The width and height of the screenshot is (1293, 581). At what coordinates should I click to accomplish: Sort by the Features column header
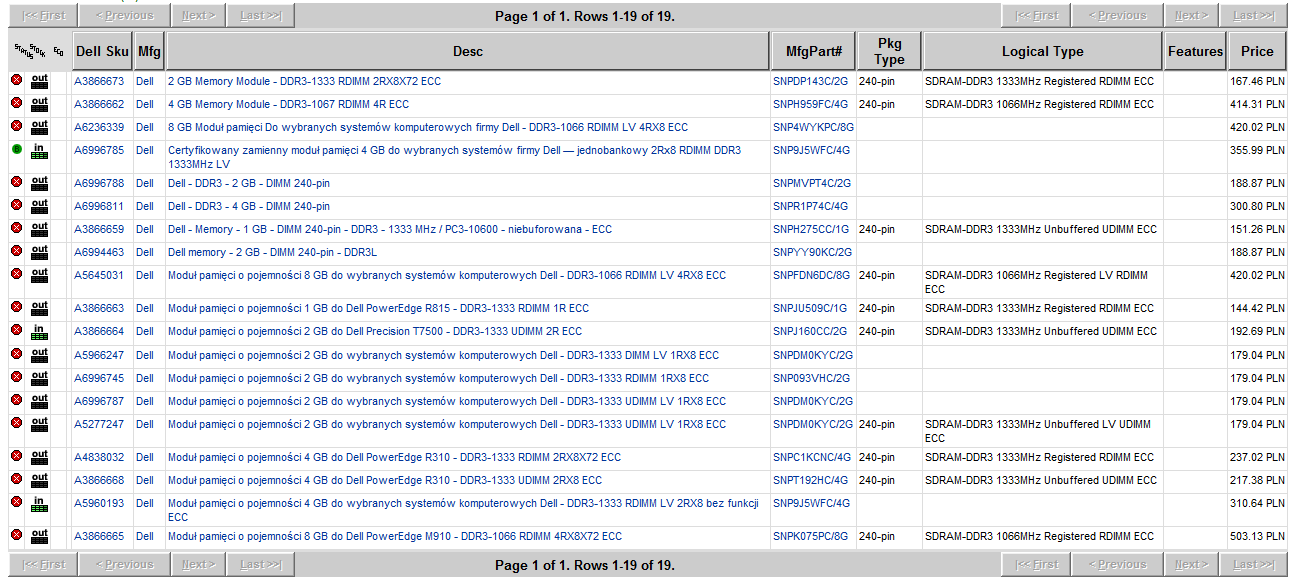coord(1195,51)
